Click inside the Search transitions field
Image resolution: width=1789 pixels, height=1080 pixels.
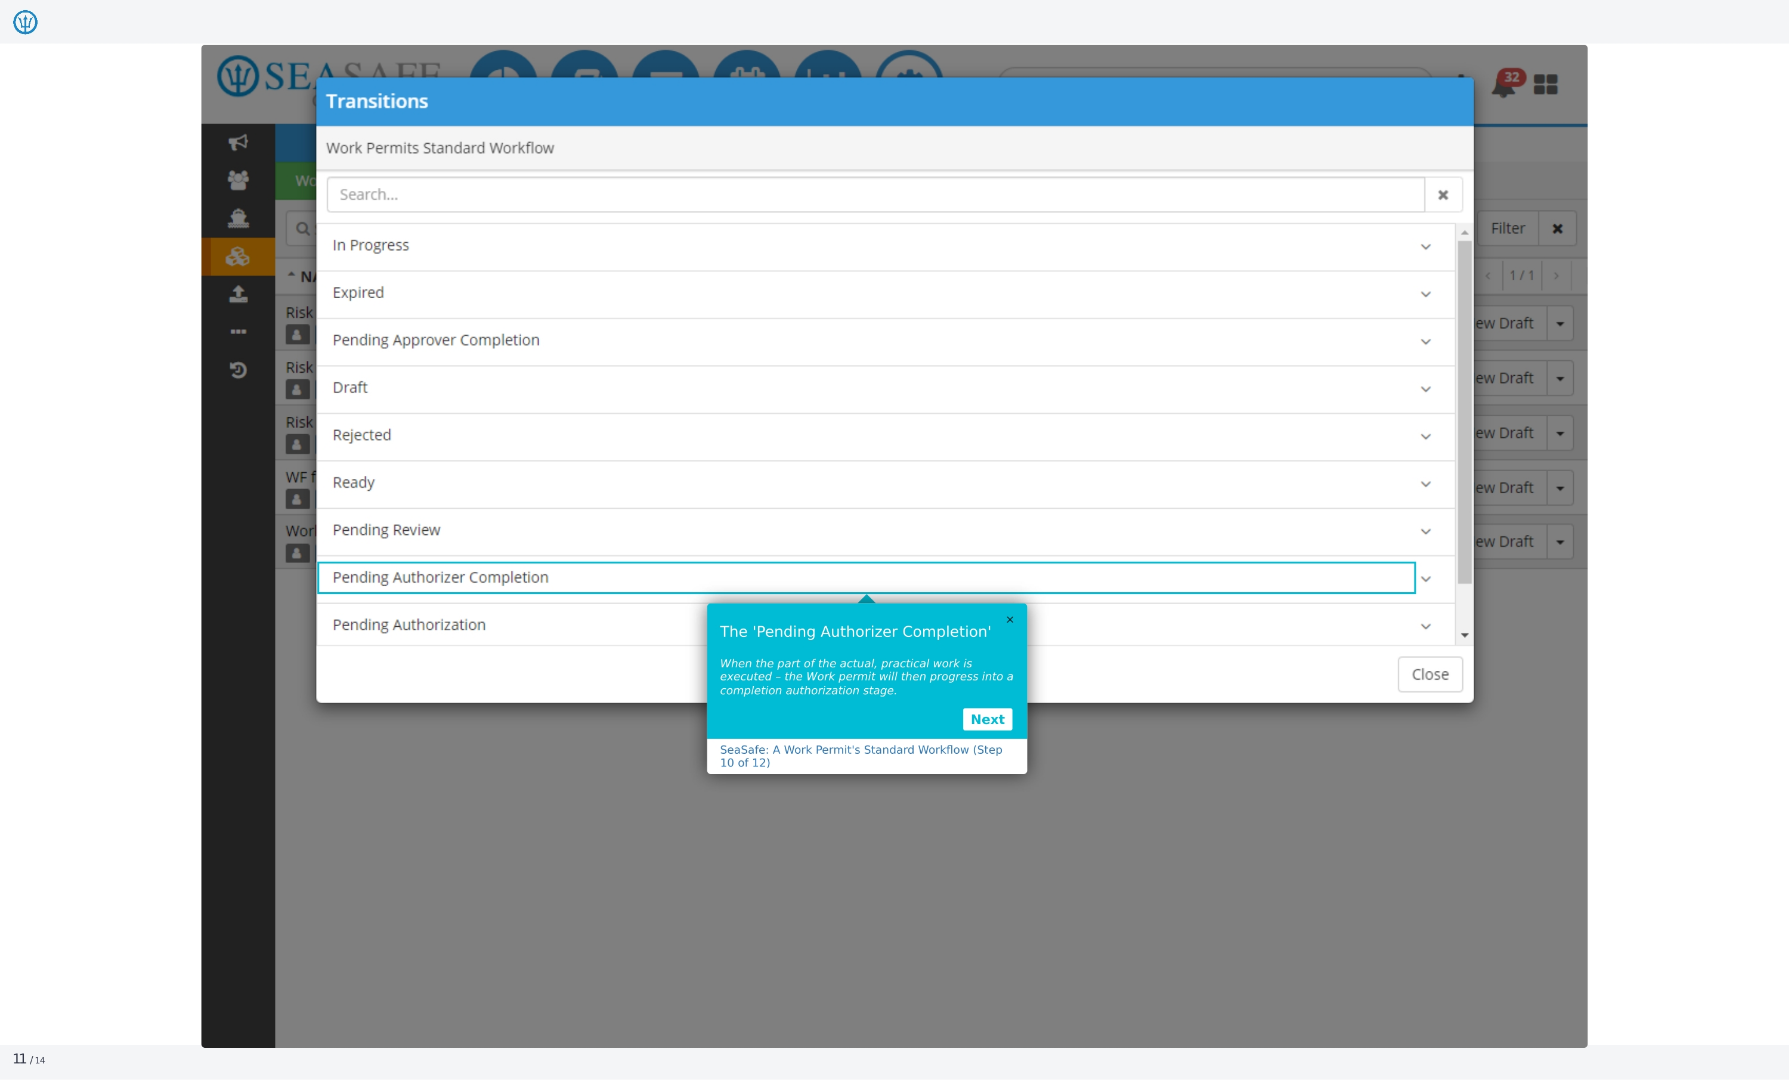[876, 195]
